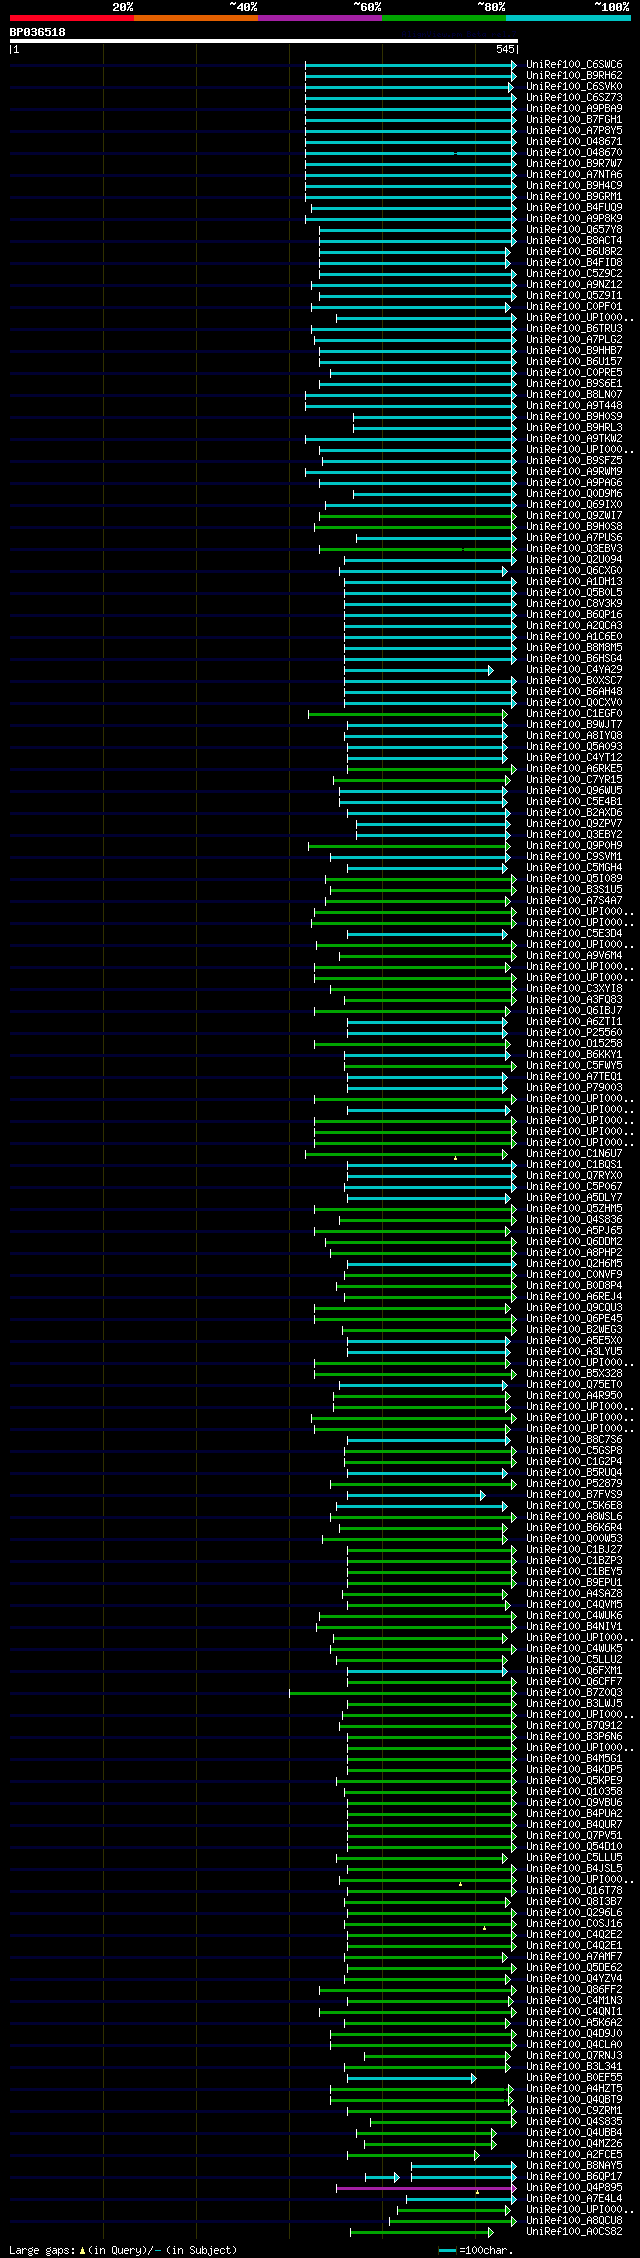The image size is (640, 2258).
Task: Select the UniRef100_B9GRM1 label
Action: pyautogui.click(x=574, y=197)
